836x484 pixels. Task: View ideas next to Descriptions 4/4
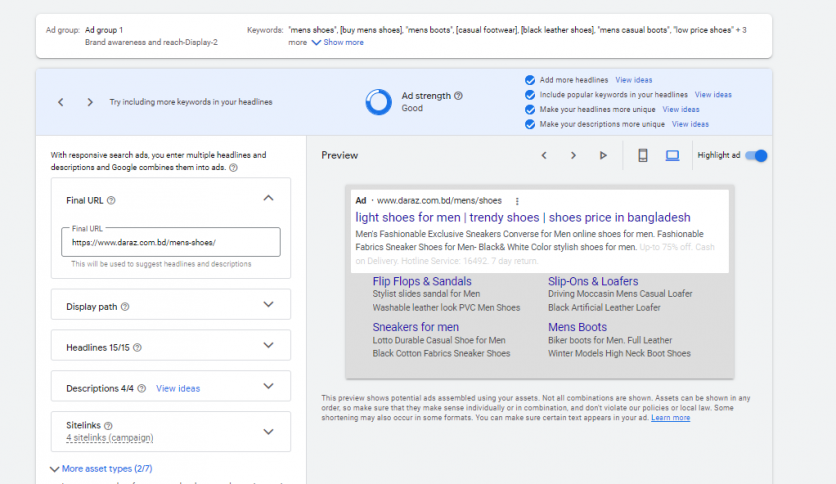coord(178,389)
